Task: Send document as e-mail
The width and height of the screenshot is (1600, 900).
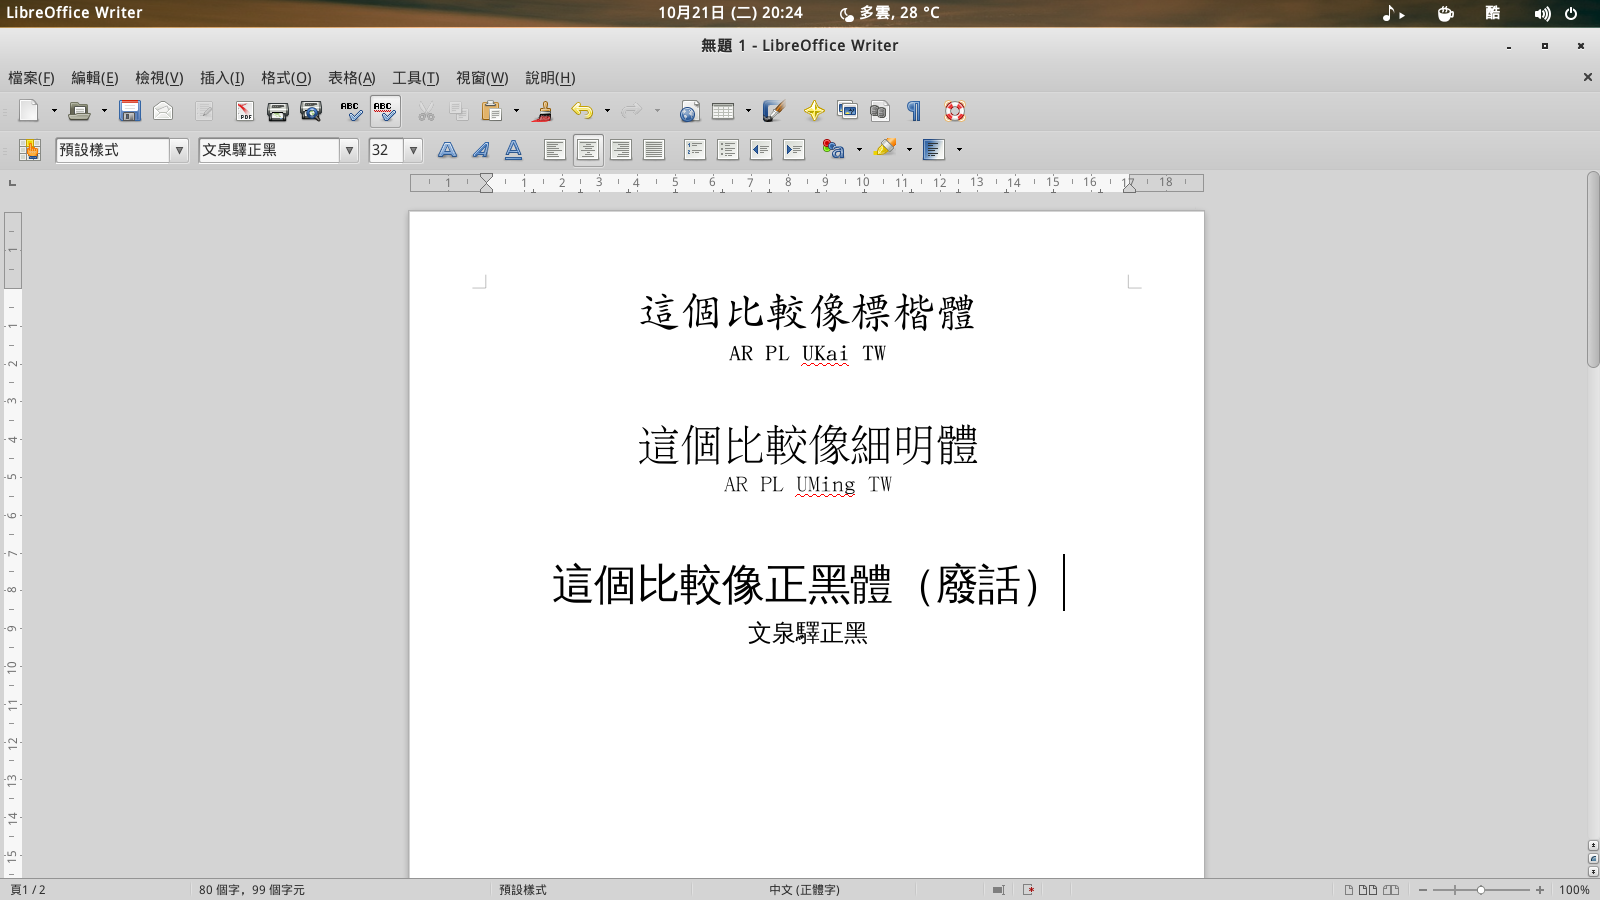Action: click(x=163, y=111)
